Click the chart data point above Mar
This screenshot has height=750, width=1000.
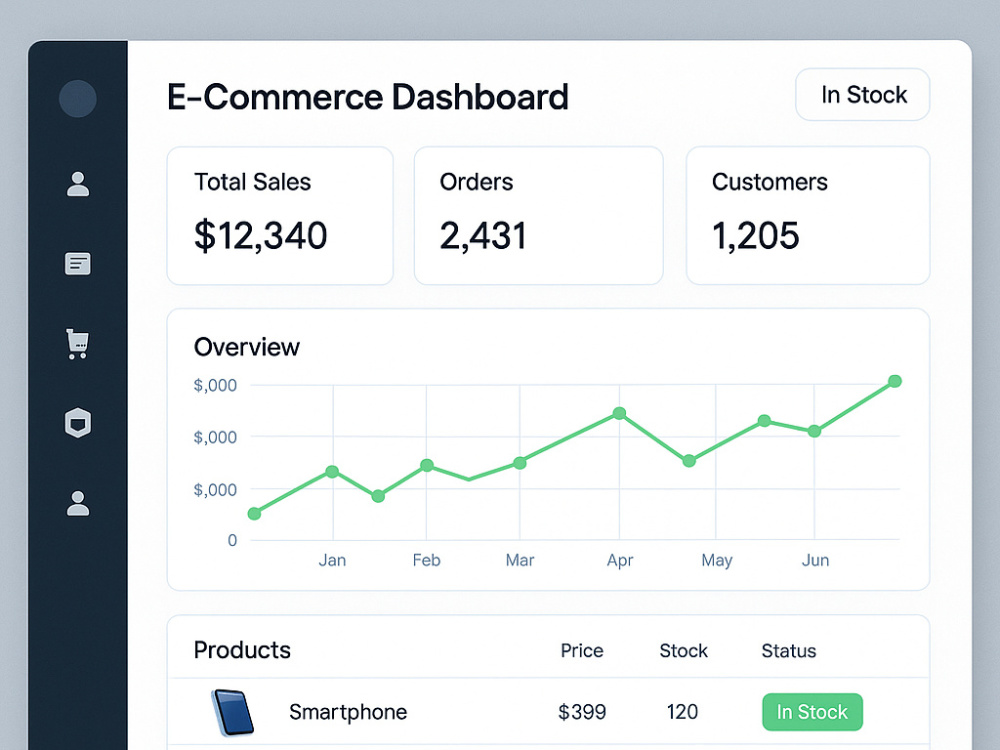pos(520,463)
